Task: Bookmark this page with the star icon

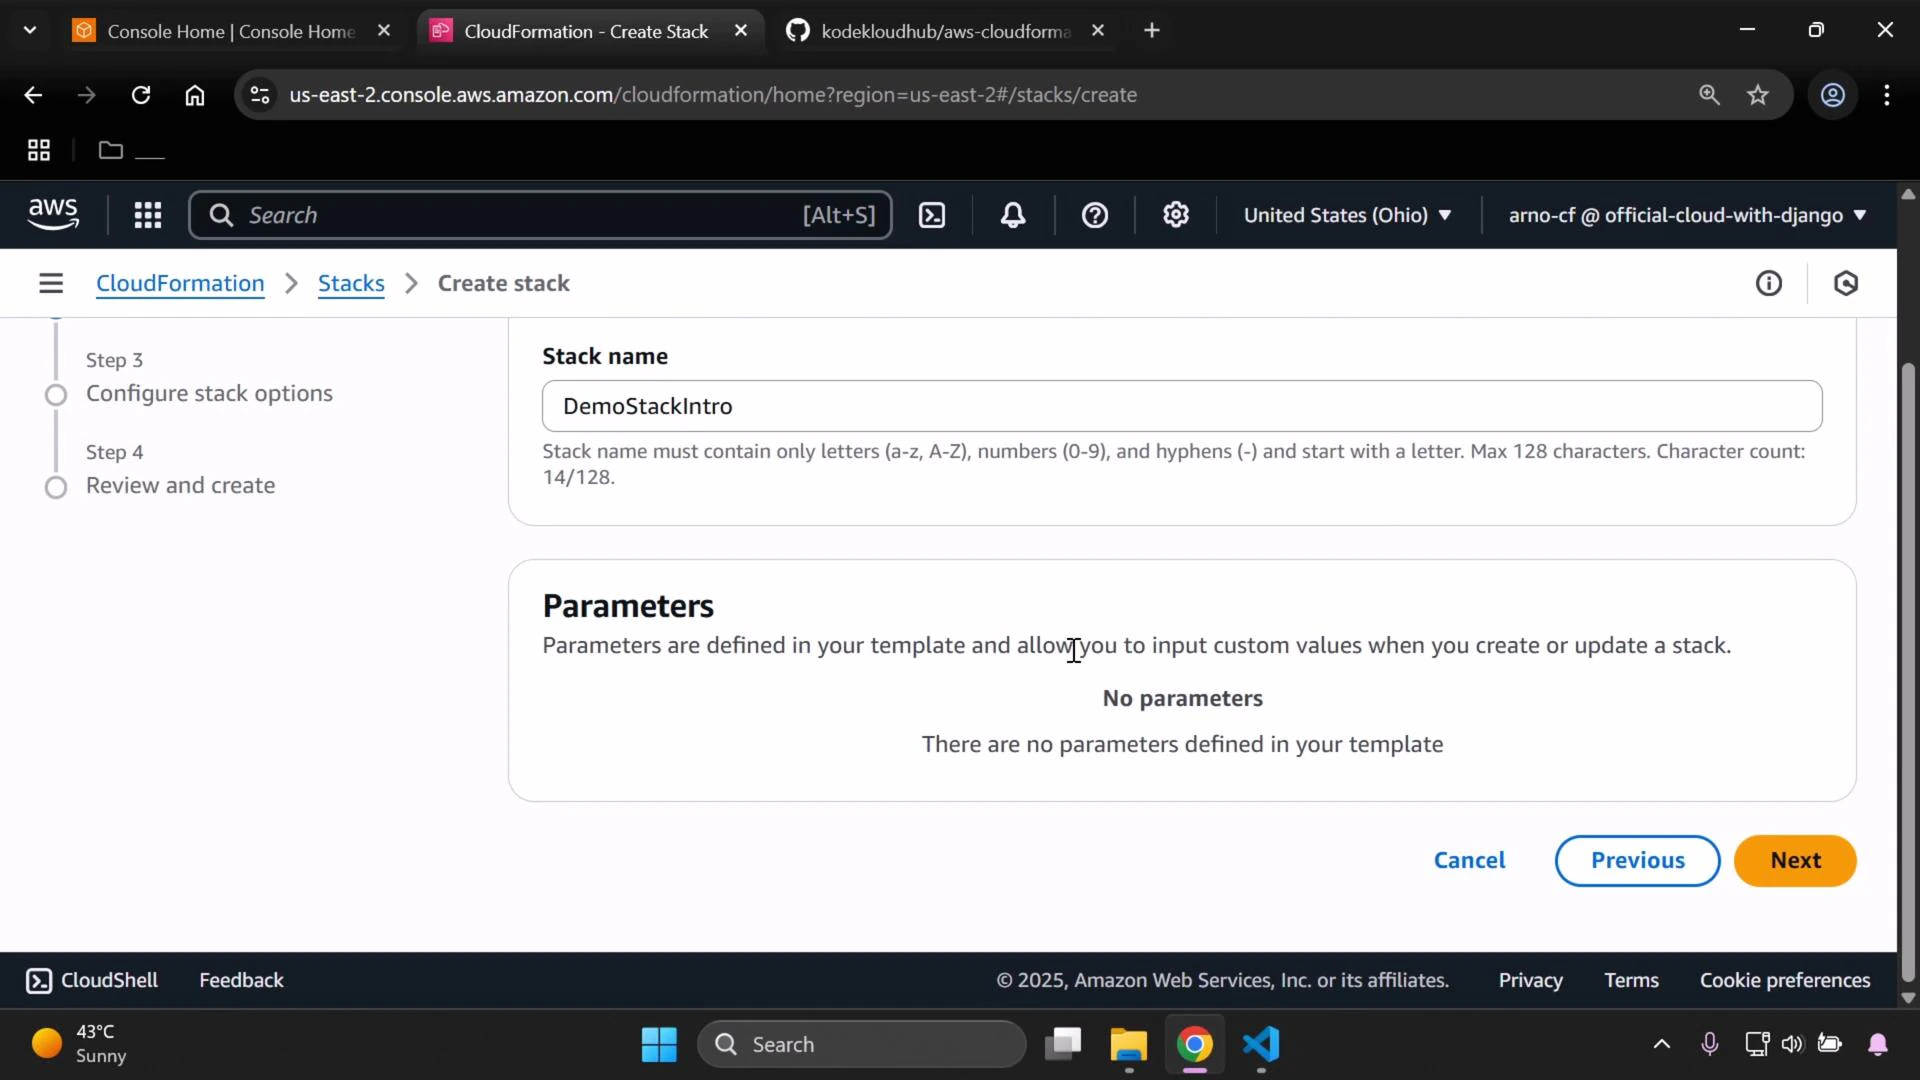Action: click(1758, 95)
